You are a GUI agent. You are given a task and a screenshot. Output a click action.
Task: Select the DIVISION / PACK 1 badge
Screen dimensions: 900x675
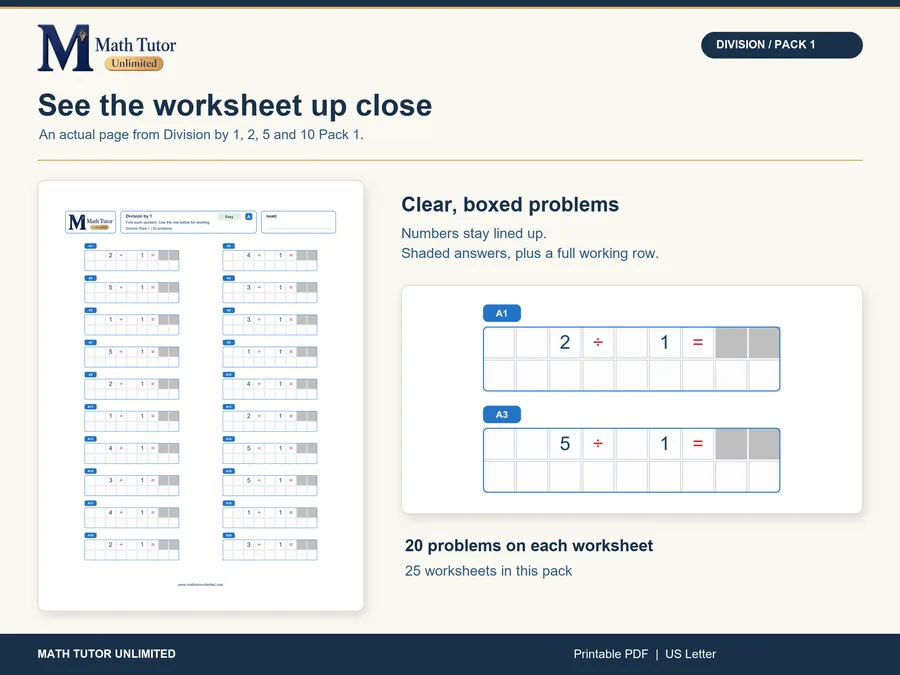(x=781, y=45)
